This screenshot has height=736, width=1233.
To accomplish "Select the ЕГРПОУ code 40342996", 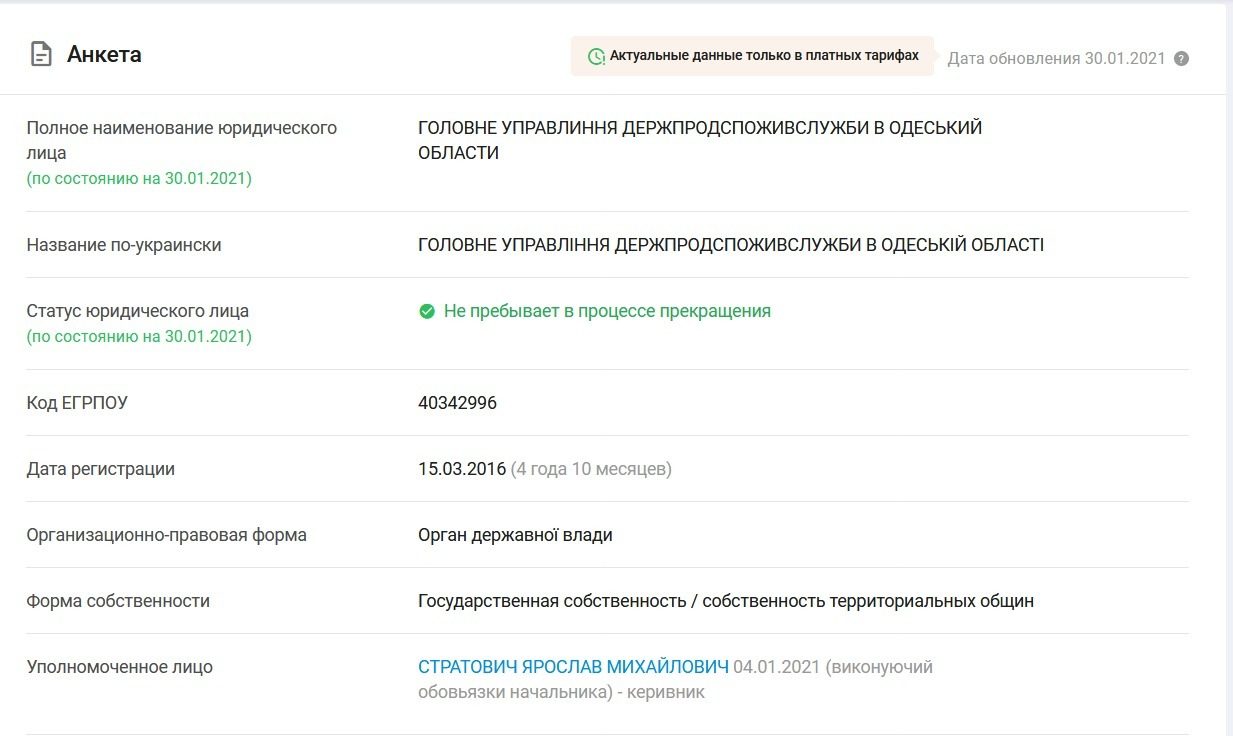I will [457, 403].
